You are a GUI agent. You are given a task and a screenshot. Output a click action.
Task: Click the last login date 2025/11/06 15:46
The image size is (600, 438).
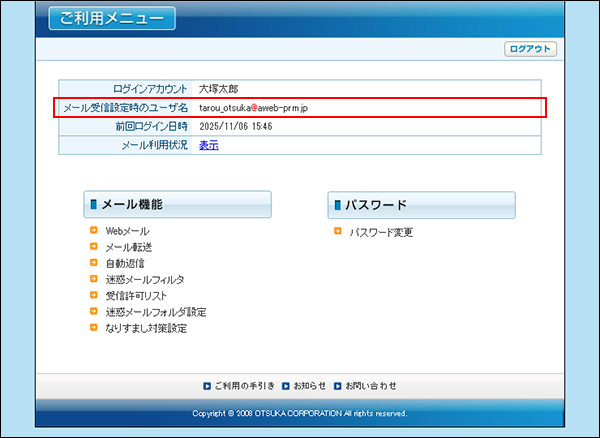point(236,127)
